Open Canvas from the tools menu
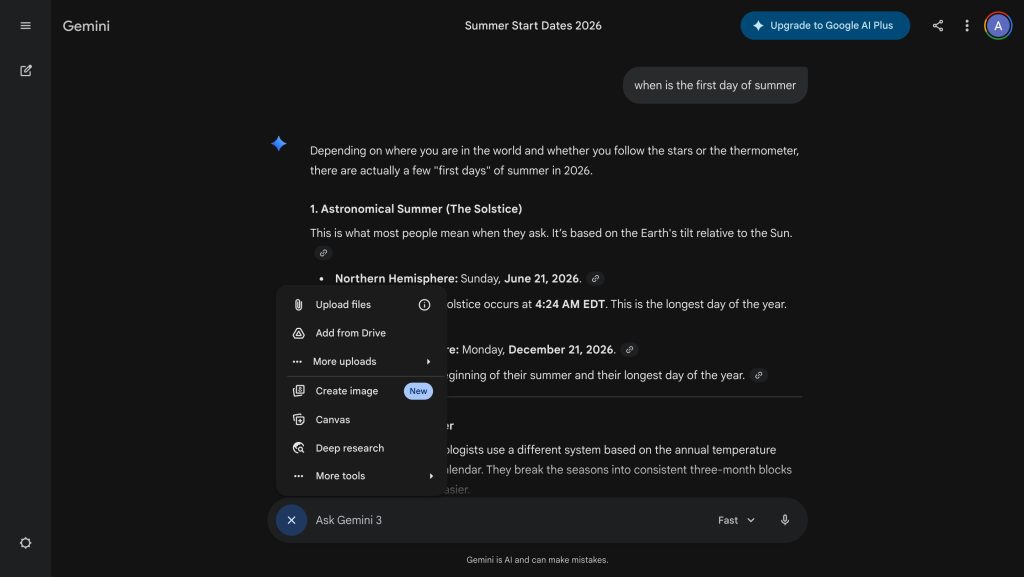This screenshot has height=577, width=1024. (333, 420)
